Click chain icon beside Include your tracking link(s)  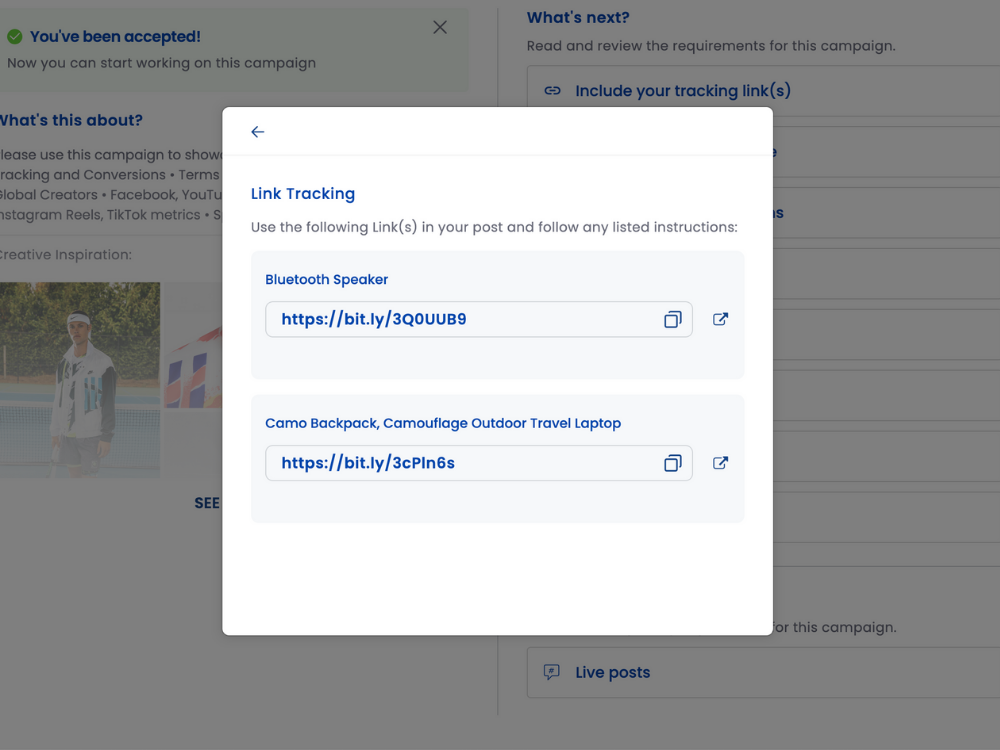click(552, 91)
